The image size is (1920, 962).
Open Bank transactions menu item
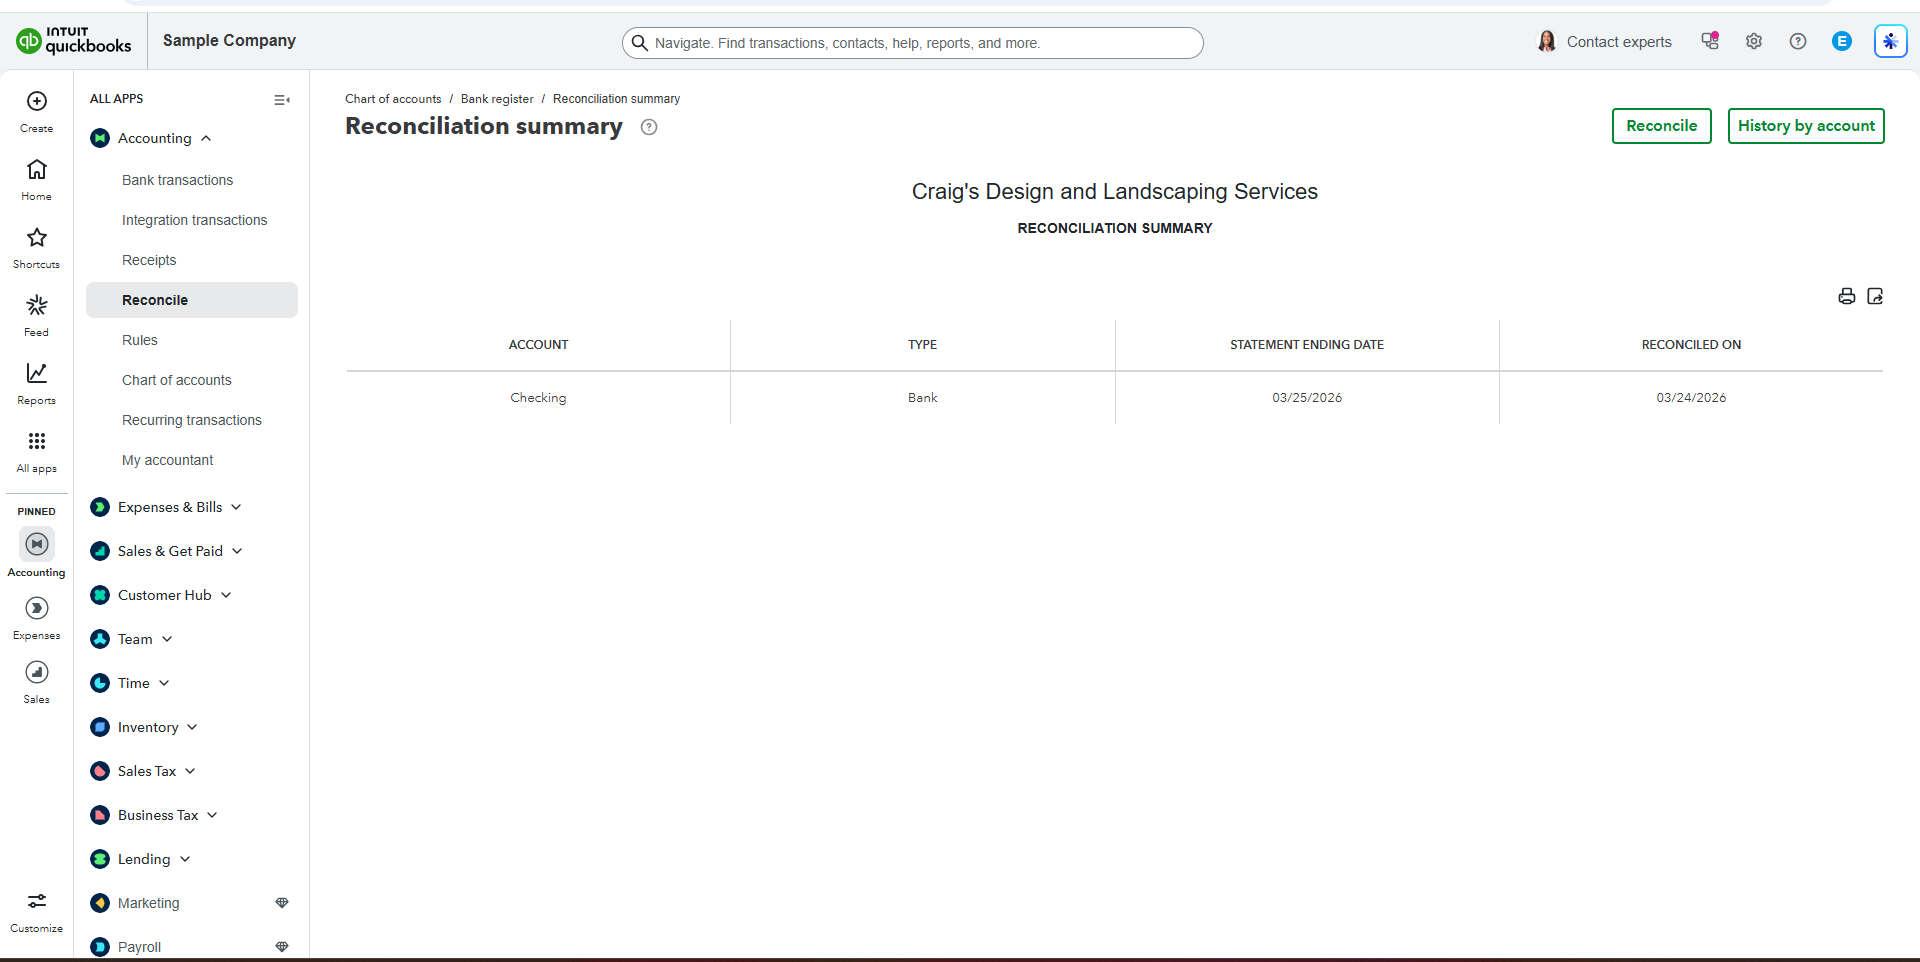pyautogui.click(x=177, y=180)
